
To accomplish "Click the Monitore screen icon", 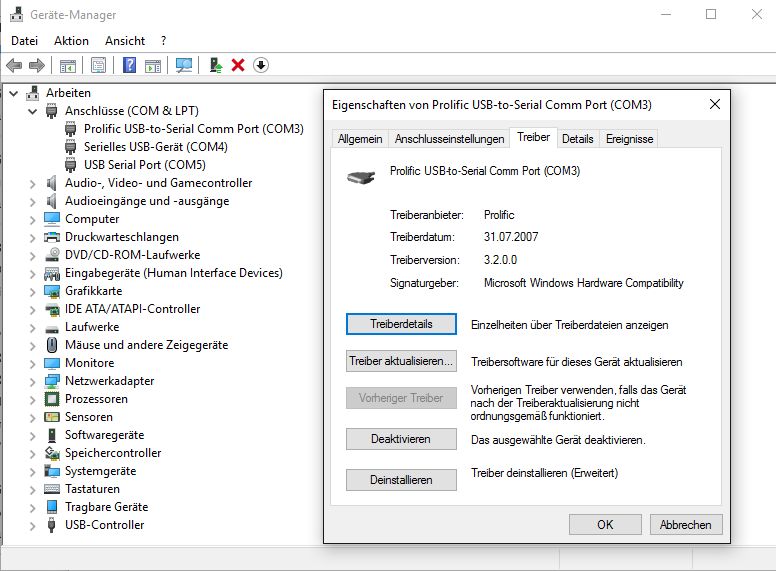I will click(x=51, y=363).
